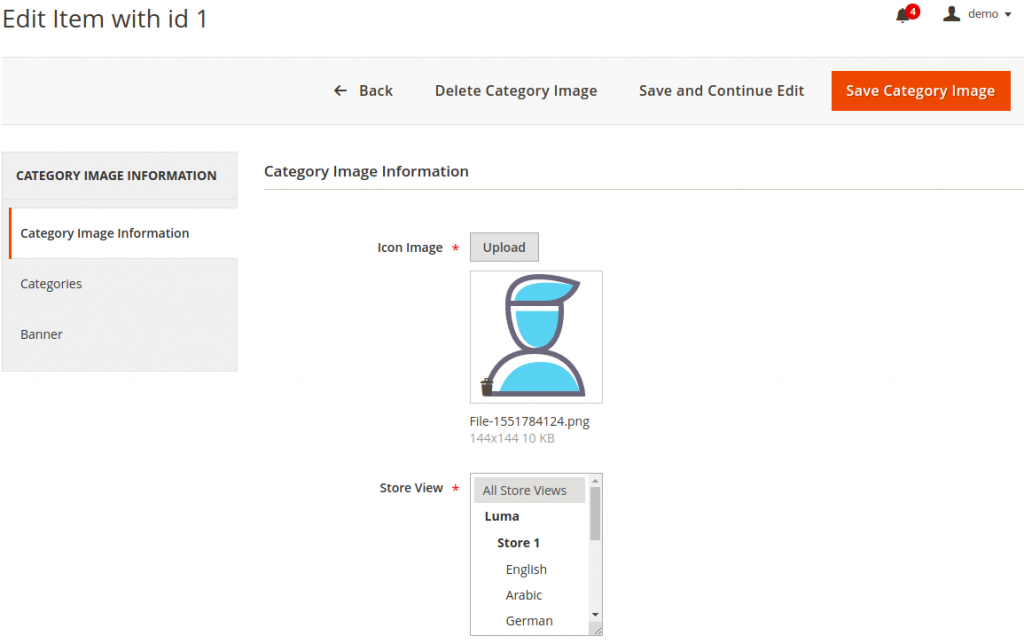The image size is (1024, 644).
Task: Click the File-1551784124.png filename label
Action: (x=530, y=421)
